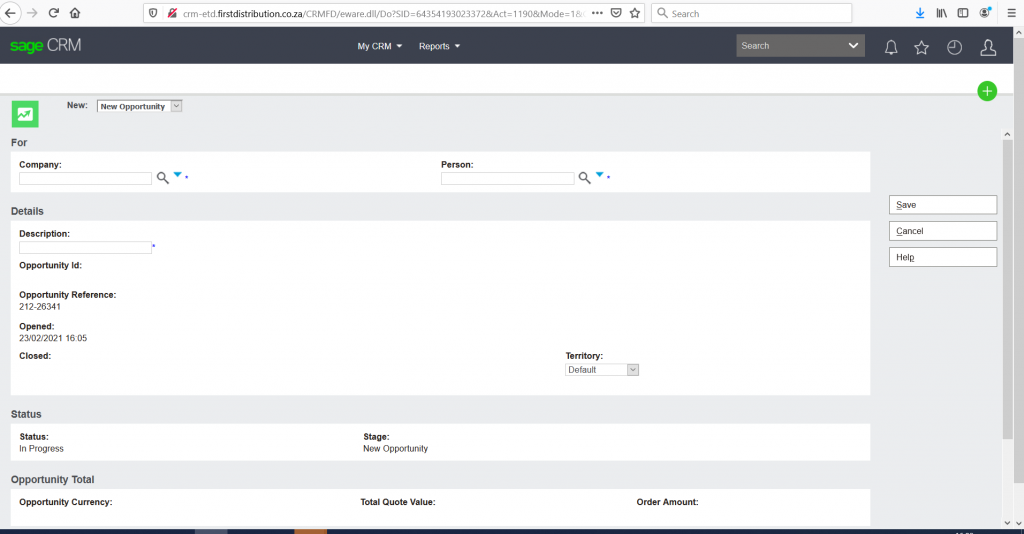Open favorites star in CRM header
The width and height of the screenshot is (1024, 534).
(922, 47)
